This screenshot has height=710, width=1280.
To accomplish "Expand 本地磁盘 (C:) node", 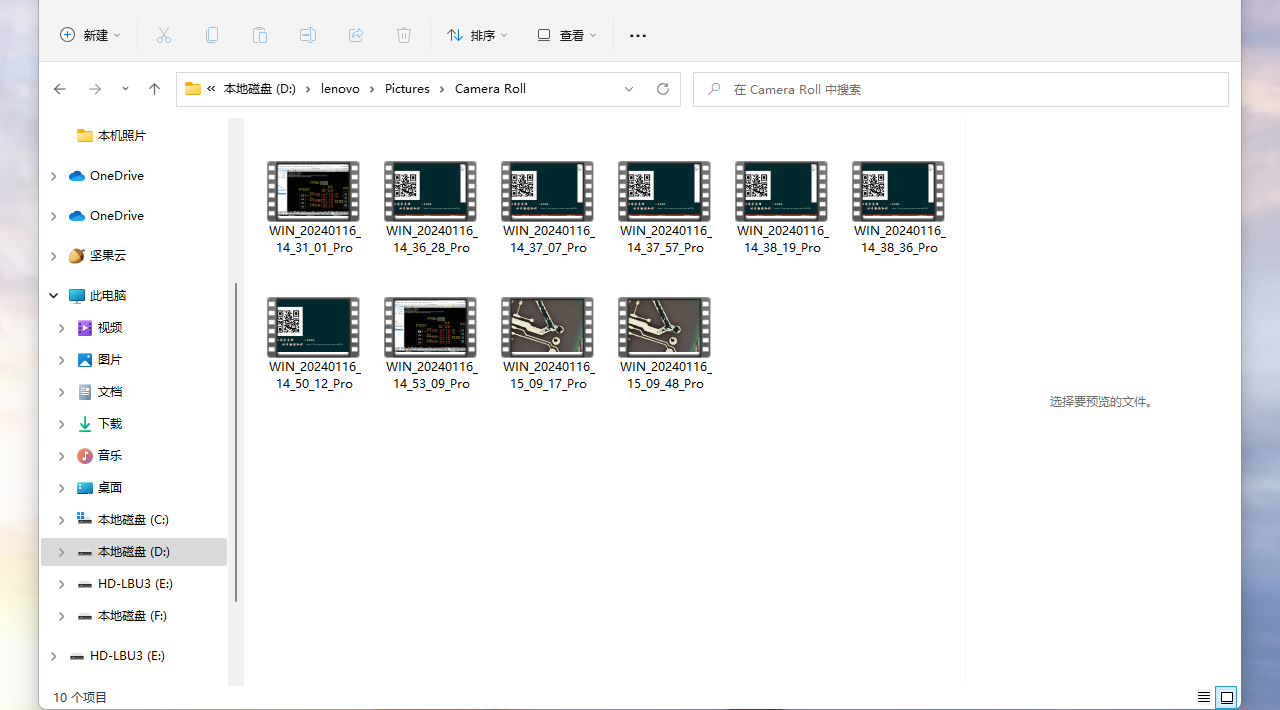I will (x=61, y=520).
